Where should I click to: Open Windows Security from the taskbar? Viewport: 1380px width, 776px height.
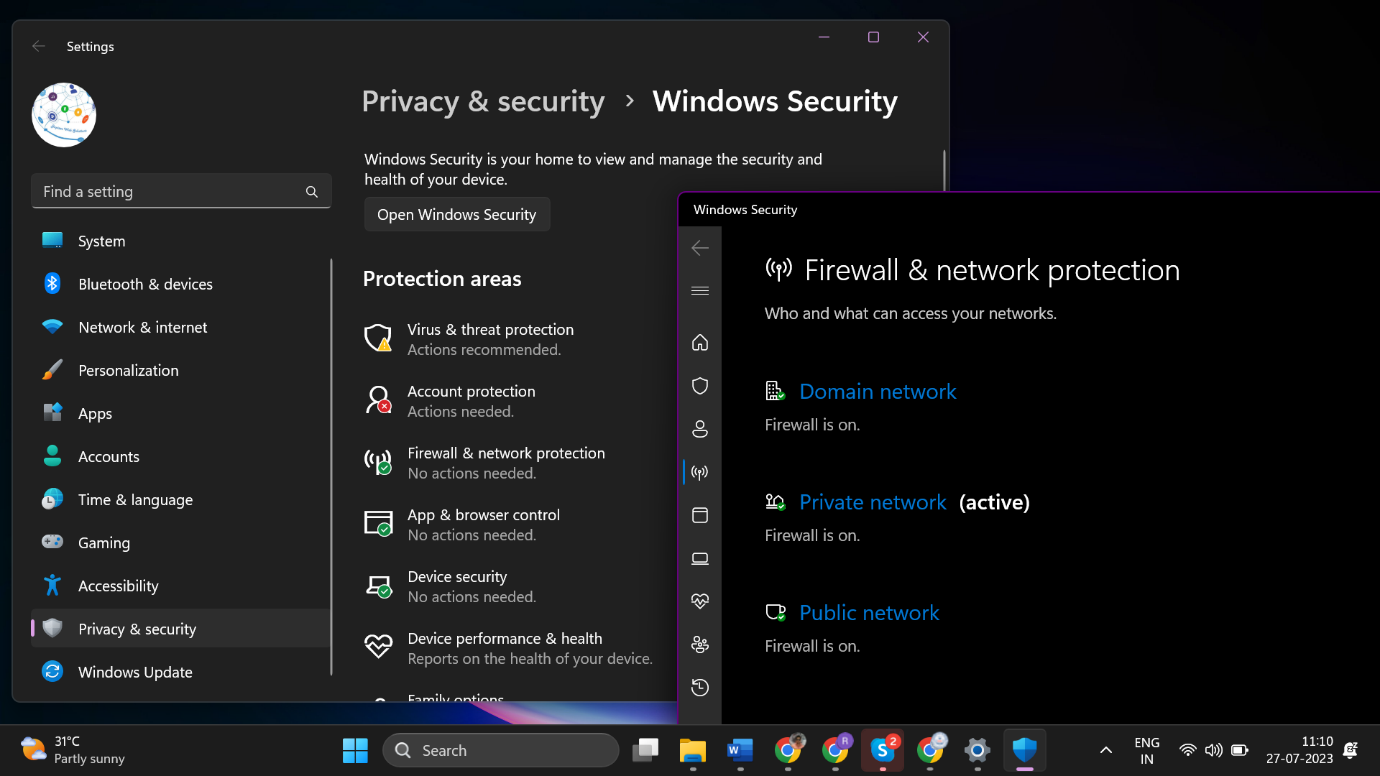[x=1024, y=750]
